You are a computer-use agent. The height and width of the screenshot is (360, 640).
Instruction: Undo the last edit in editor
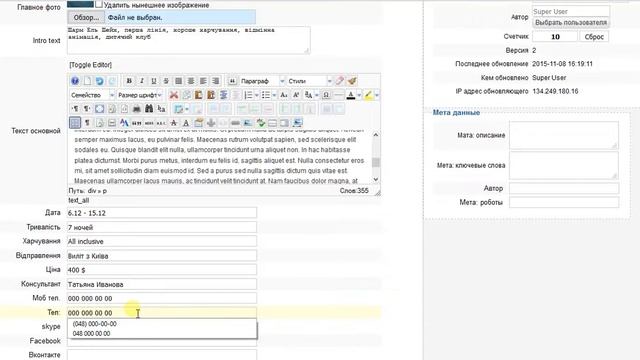[x=100, y=81]
